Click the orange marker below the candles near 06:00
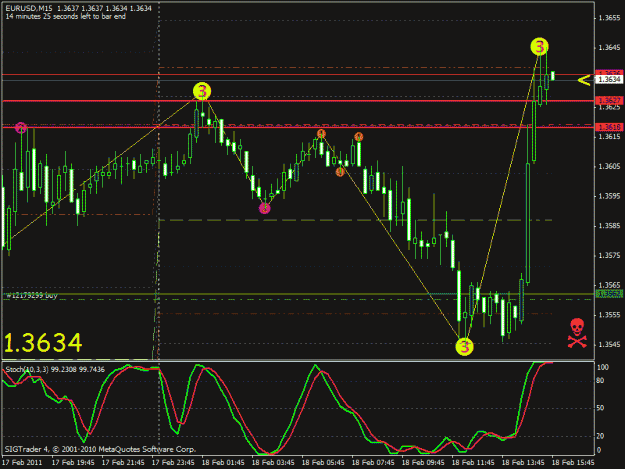Viewport: 625px width, 469px height. pos(340,172)
